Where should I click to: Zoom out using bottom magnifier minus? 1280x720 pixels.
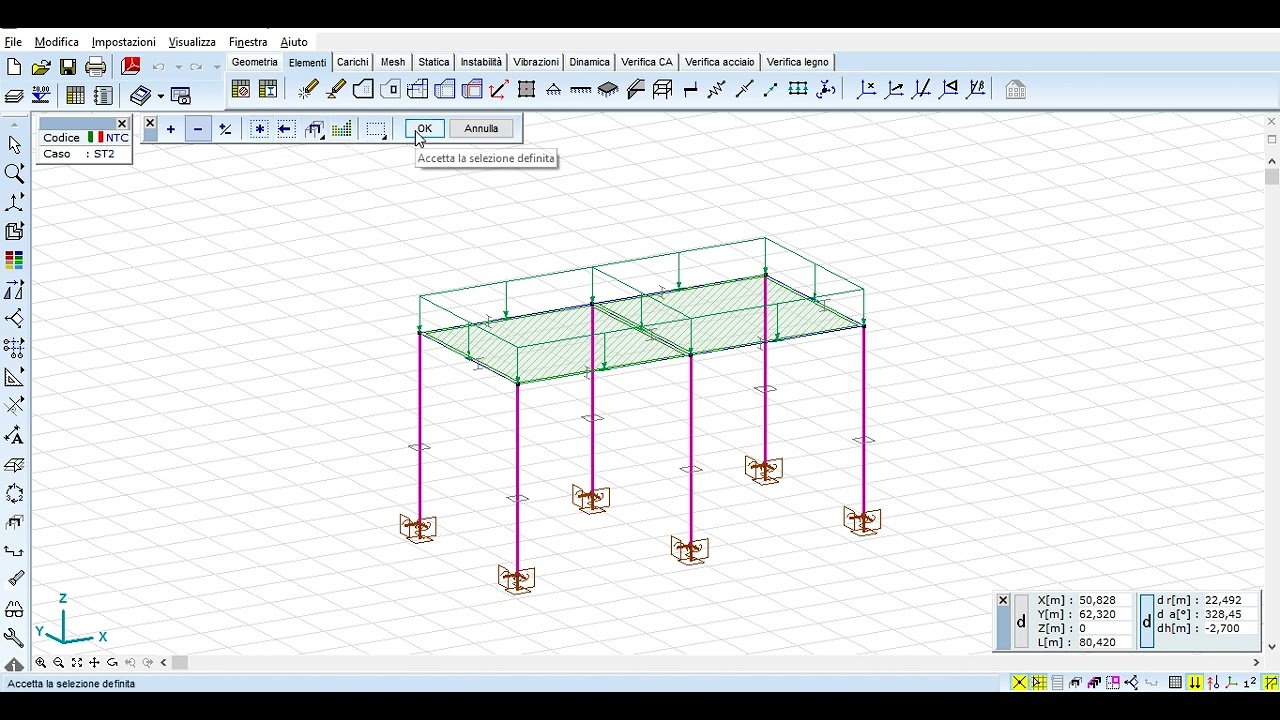click(59, 662)
